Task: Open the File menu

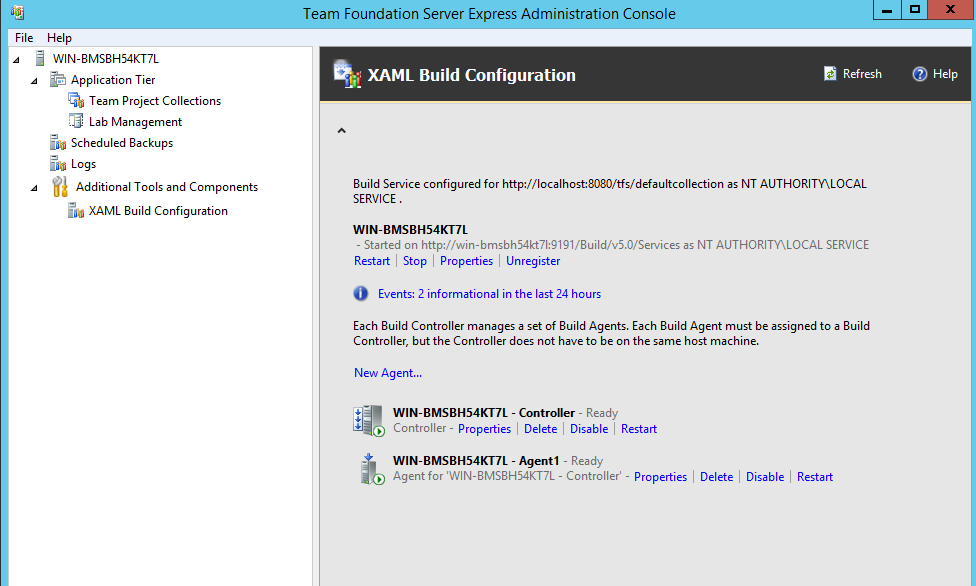Action: point(24,38)
